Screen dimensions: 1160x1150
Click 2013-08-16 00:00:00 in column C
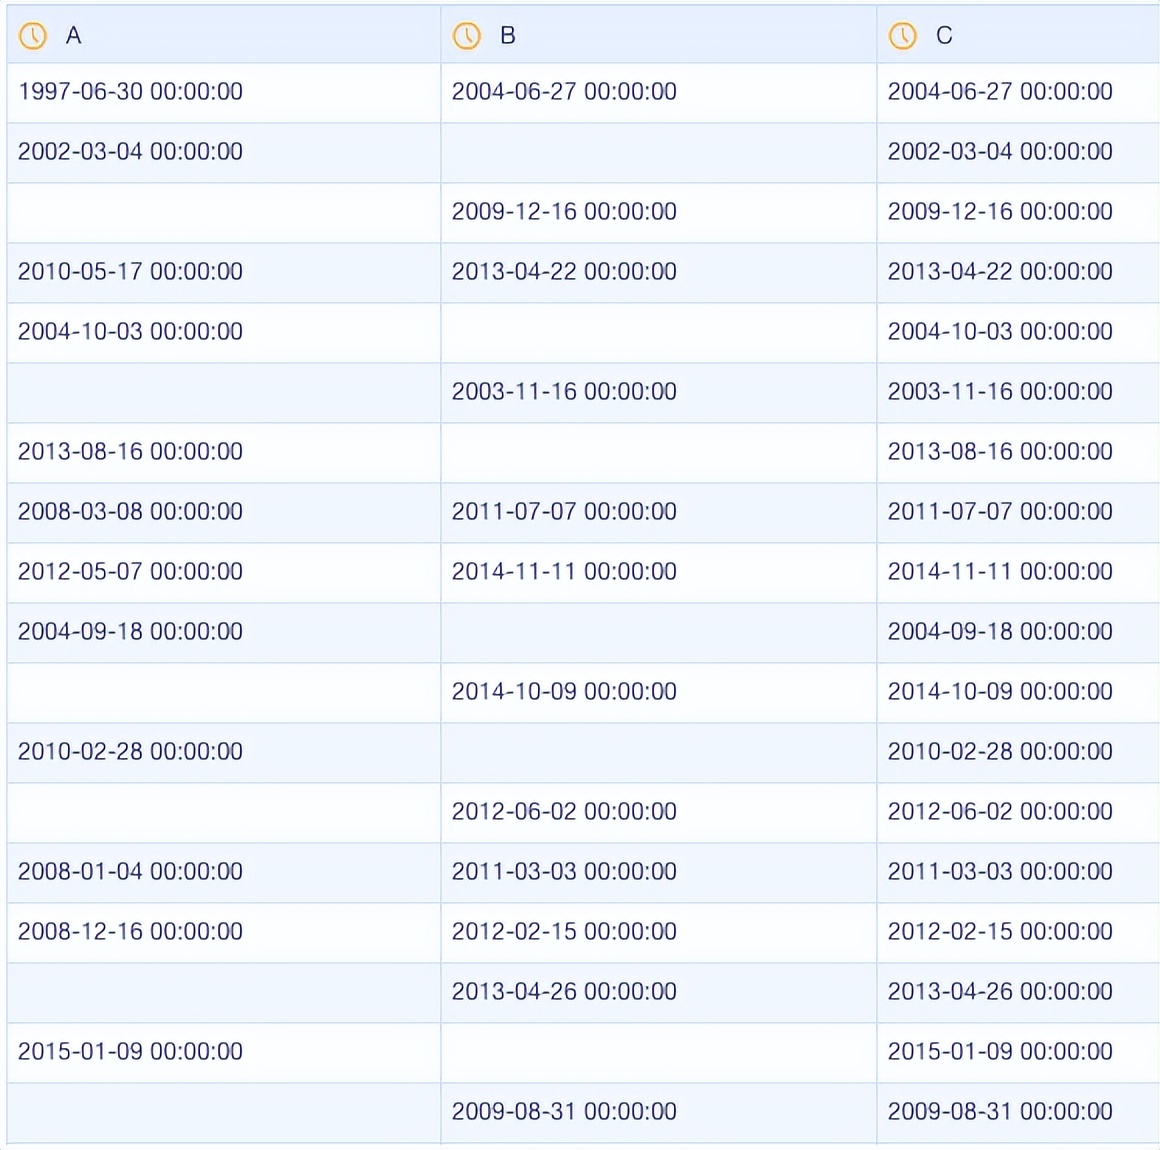click(1000, 451)
